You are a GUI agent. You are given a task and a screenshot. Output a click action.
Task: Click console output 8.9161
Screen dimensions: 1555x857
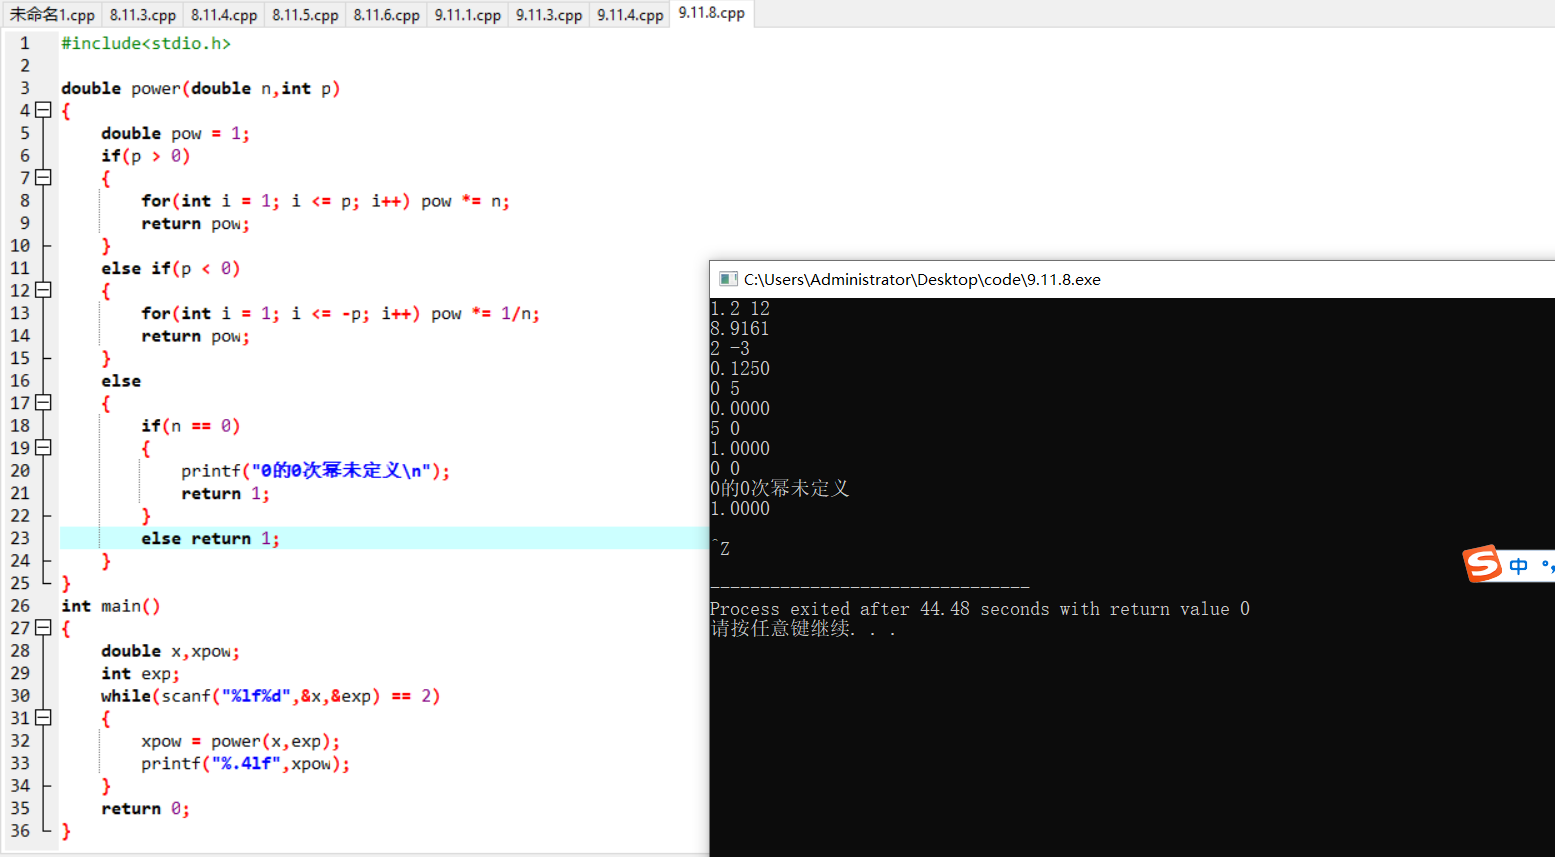[740, 329]
